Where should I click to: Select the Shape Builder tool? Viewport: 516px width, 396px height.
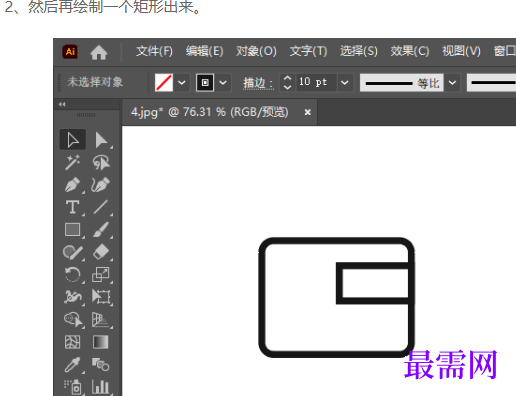click(73, 319)
